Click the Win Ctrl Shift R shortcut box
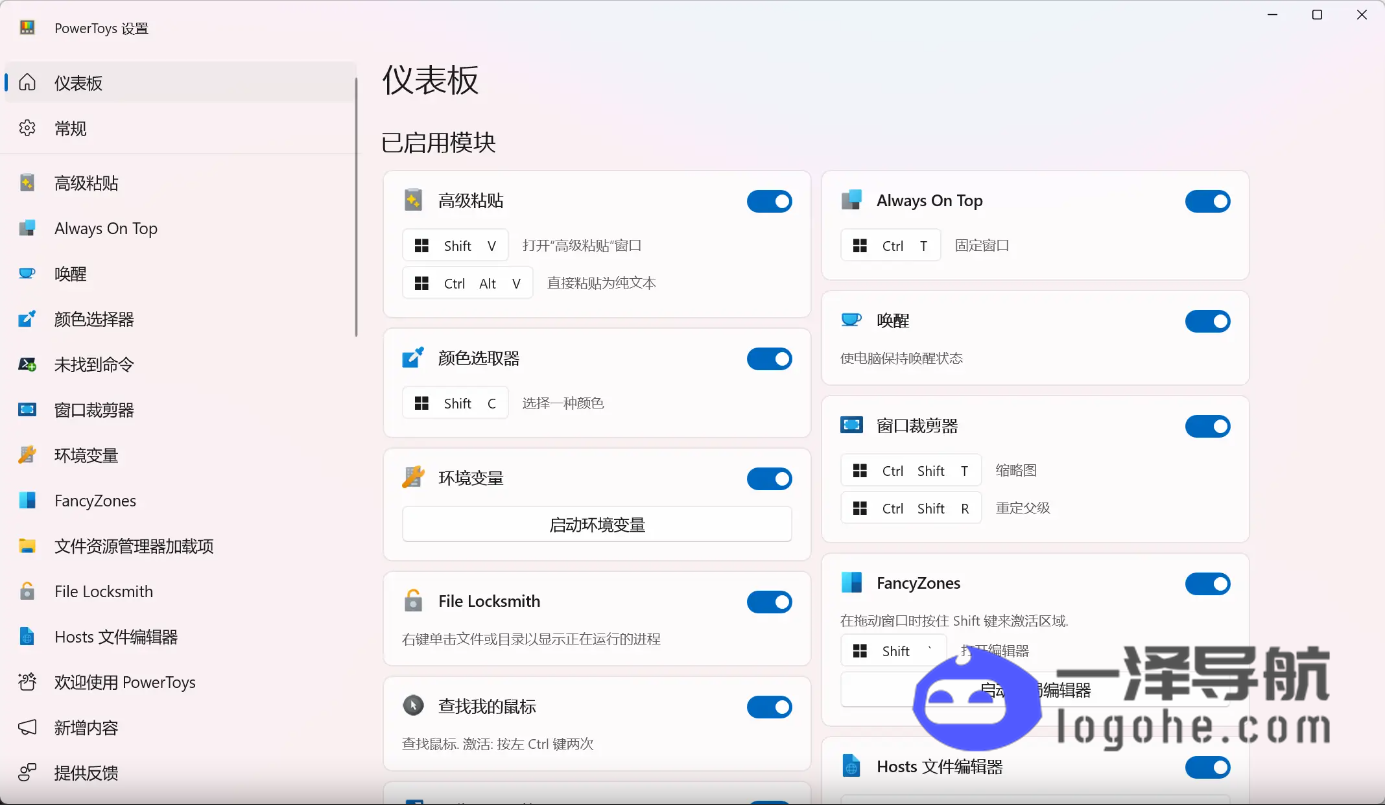 pyautogui.click(x=911, y=508)
